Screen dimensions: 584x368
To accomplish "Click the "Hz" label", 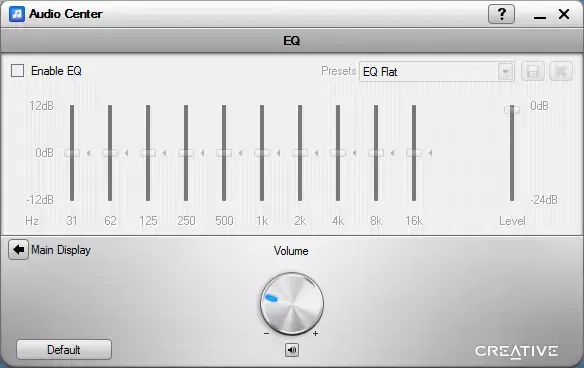I will 32,221.
